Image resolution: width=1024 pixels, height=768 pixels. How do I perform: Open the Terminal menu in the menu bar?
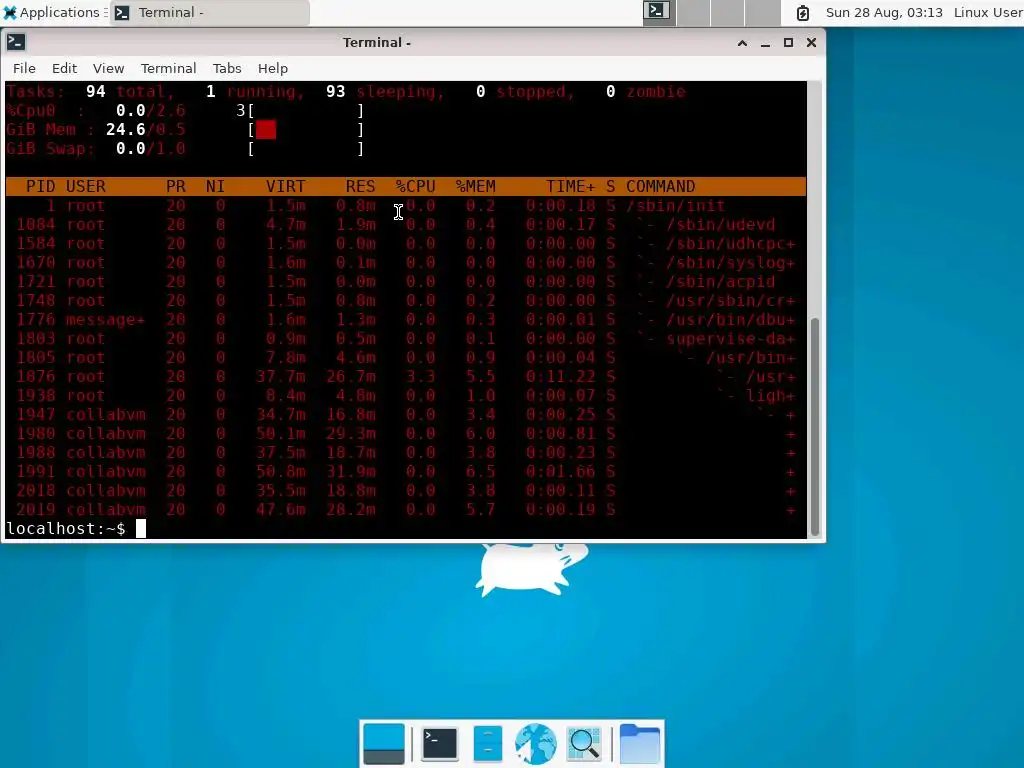click(x=168, y=69)
